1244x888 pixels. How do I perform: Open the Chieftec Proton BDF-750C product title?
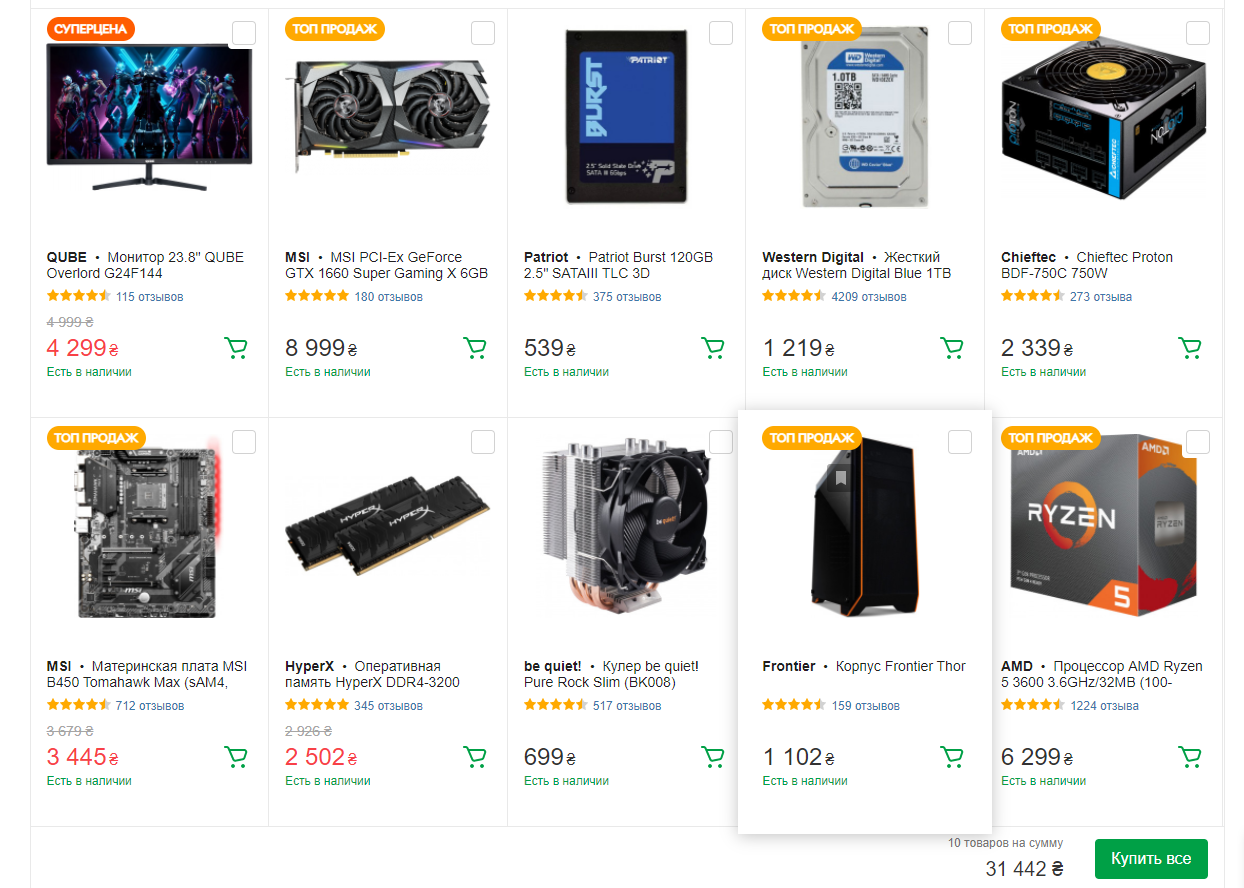click(x=1086, y=265)
